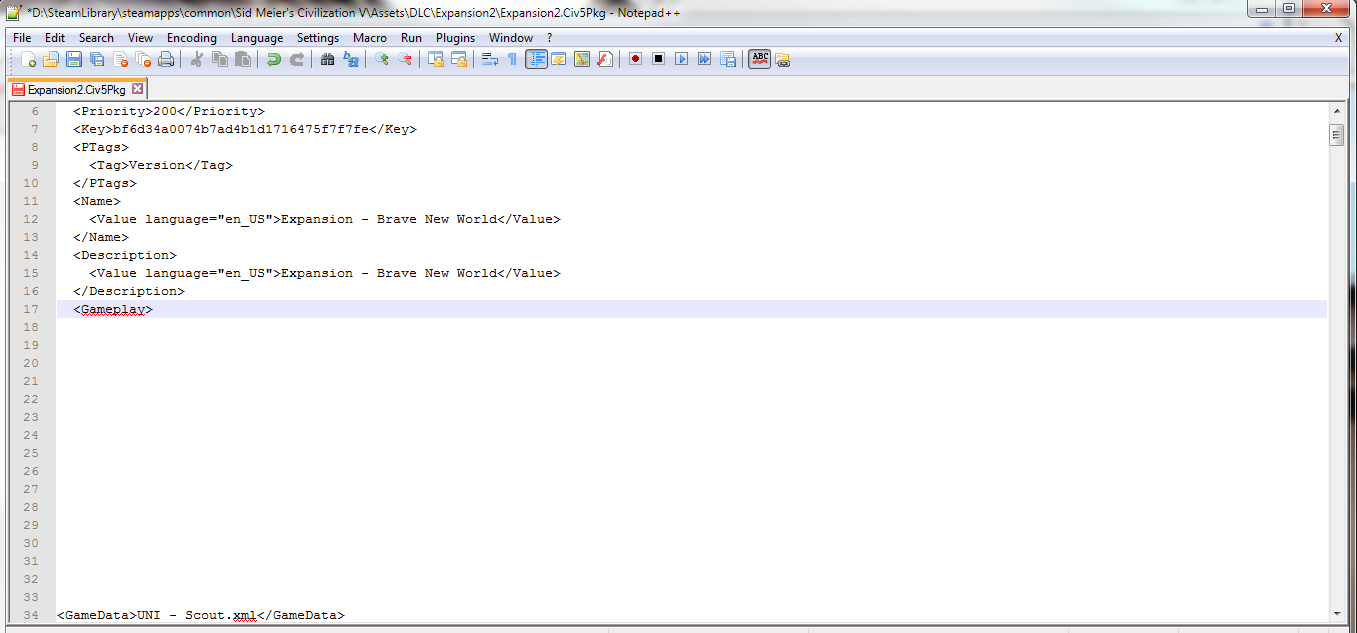Toggle the ABC spell check button
The width and height of the screenshot is (1357, 633).
click(x=759, y=60)
